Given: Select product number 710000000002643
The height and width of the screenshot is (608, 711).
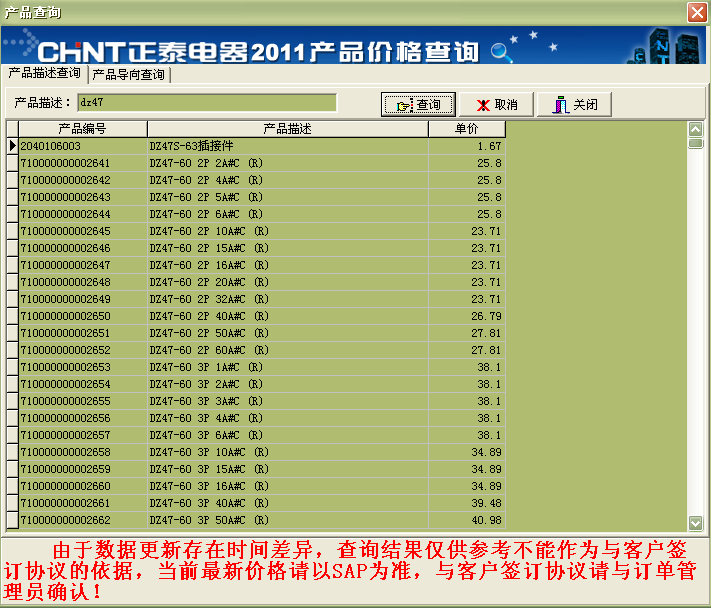Looking at the screenshot, I should tap(83, 197).
